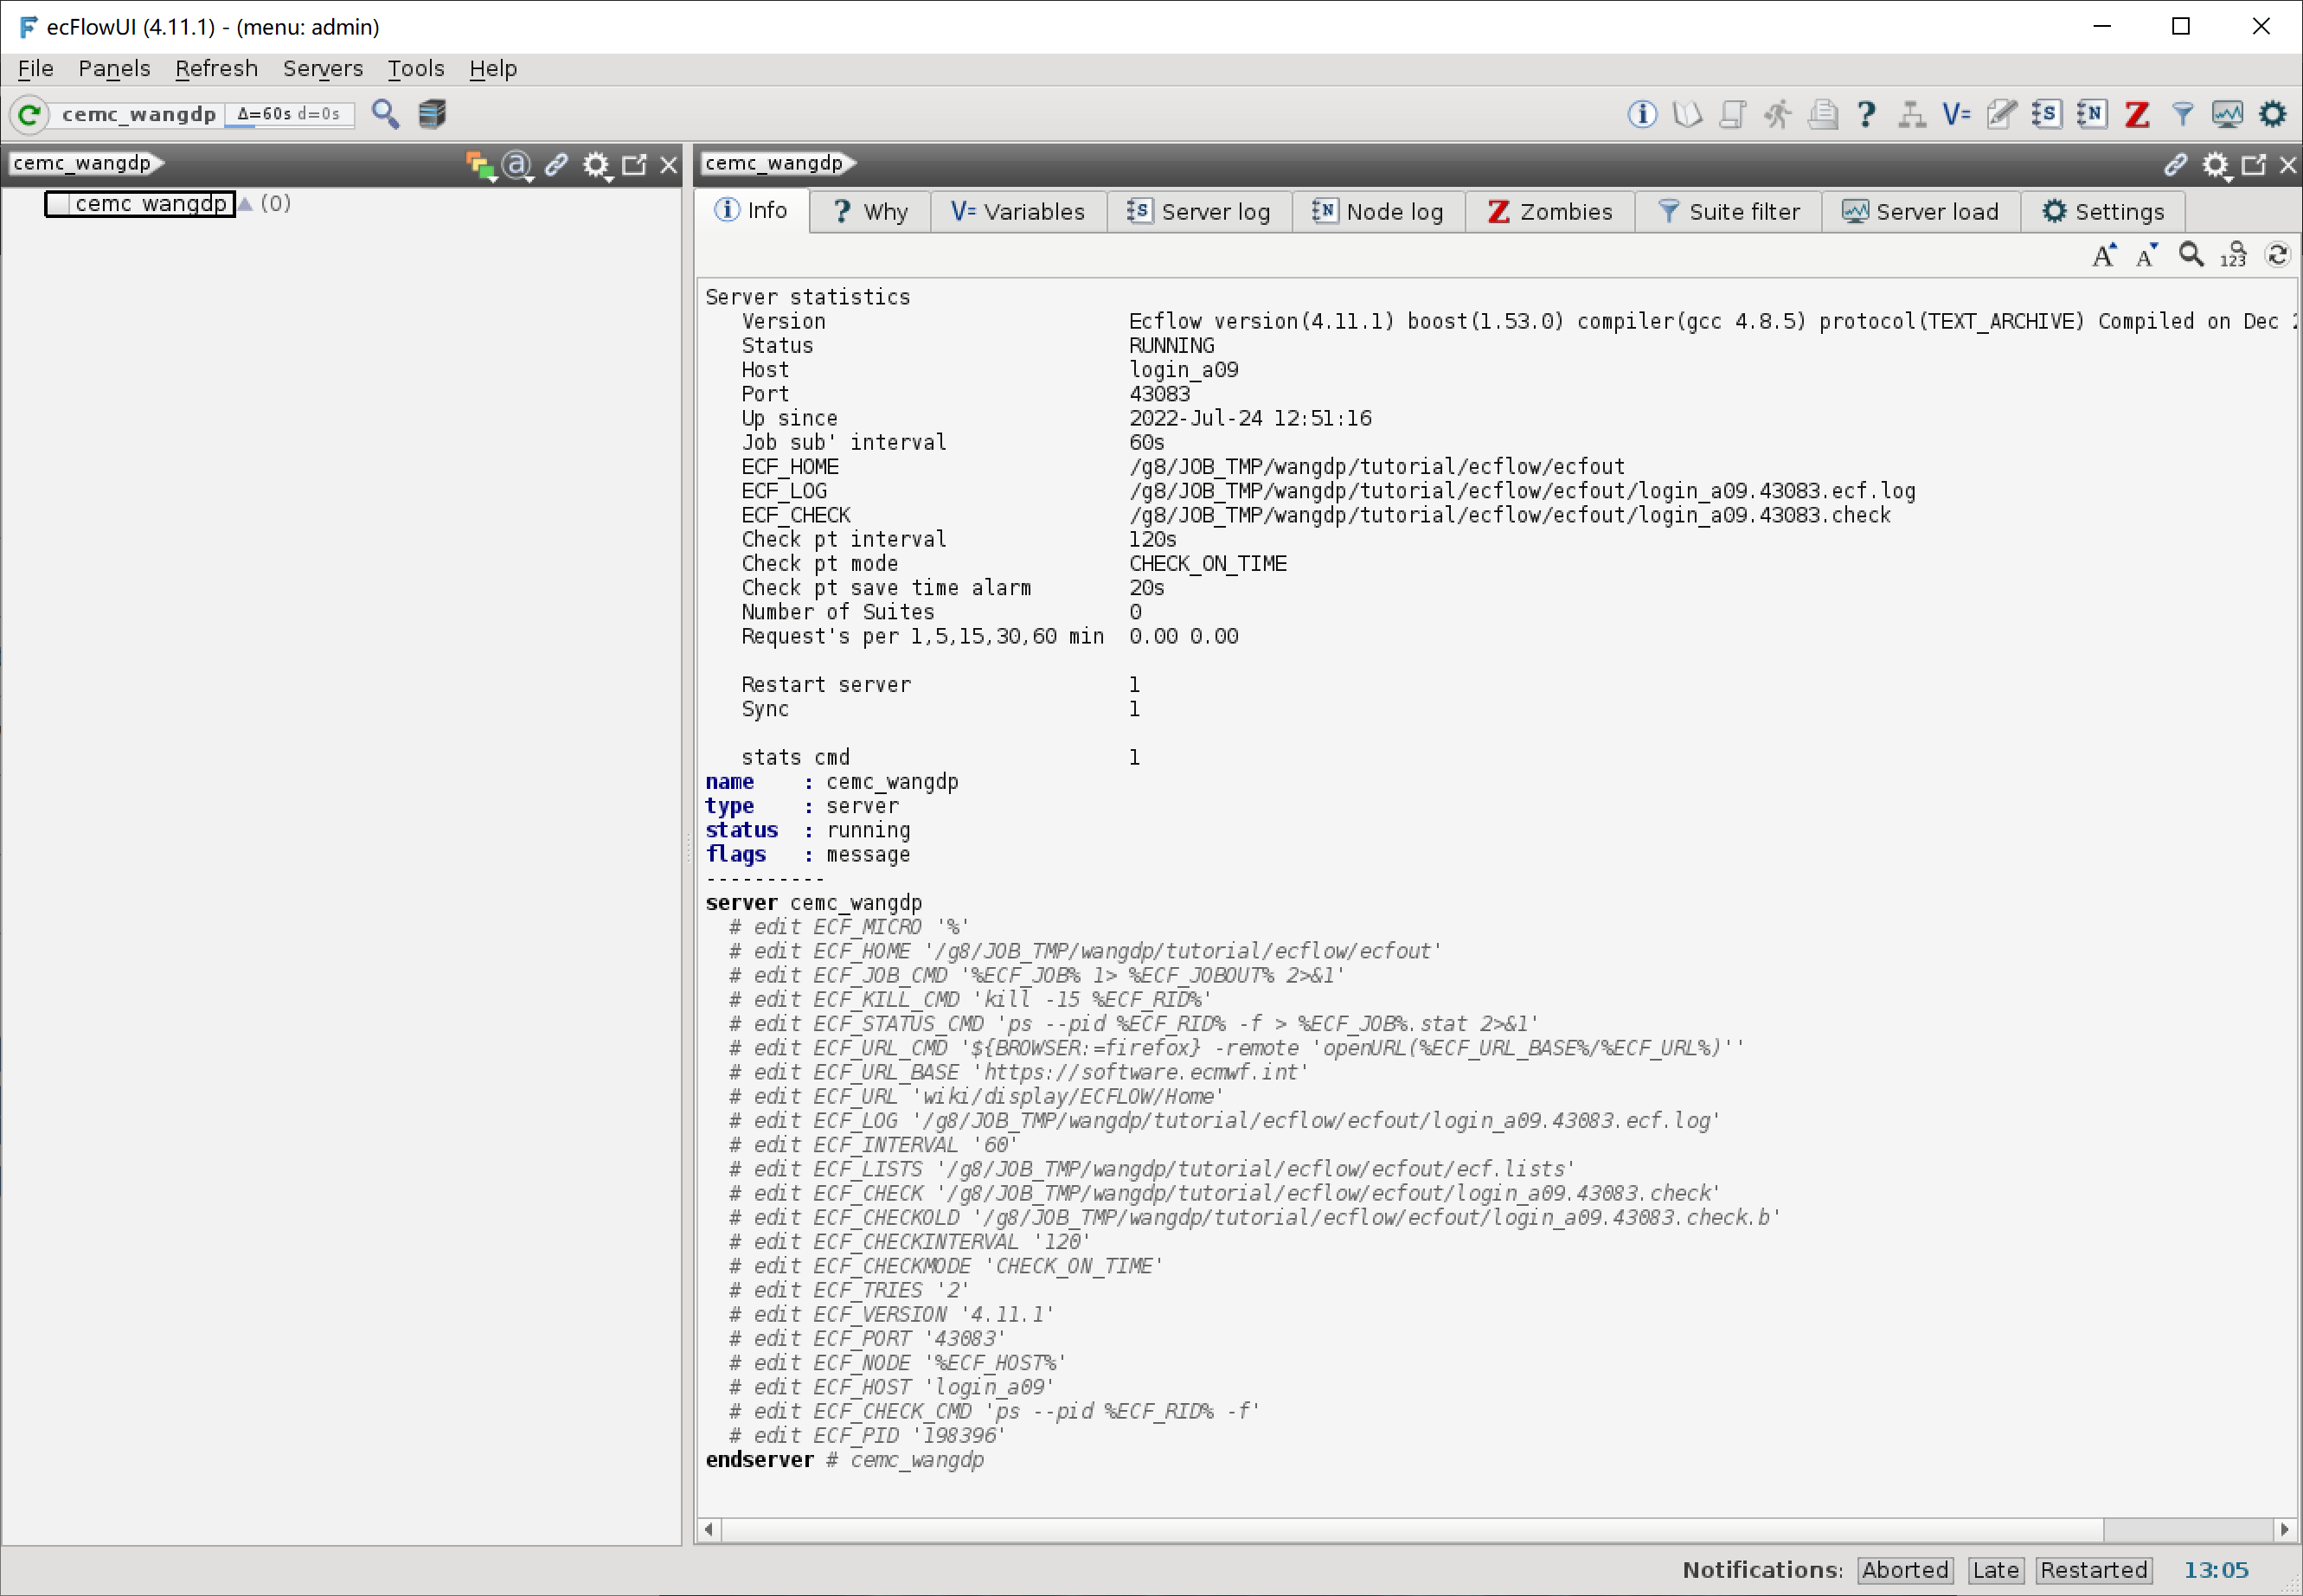Screen dimensions: 2303x1596
Task: Click the horizontal scrollbar in info panel
Action: [1412, 1530]
